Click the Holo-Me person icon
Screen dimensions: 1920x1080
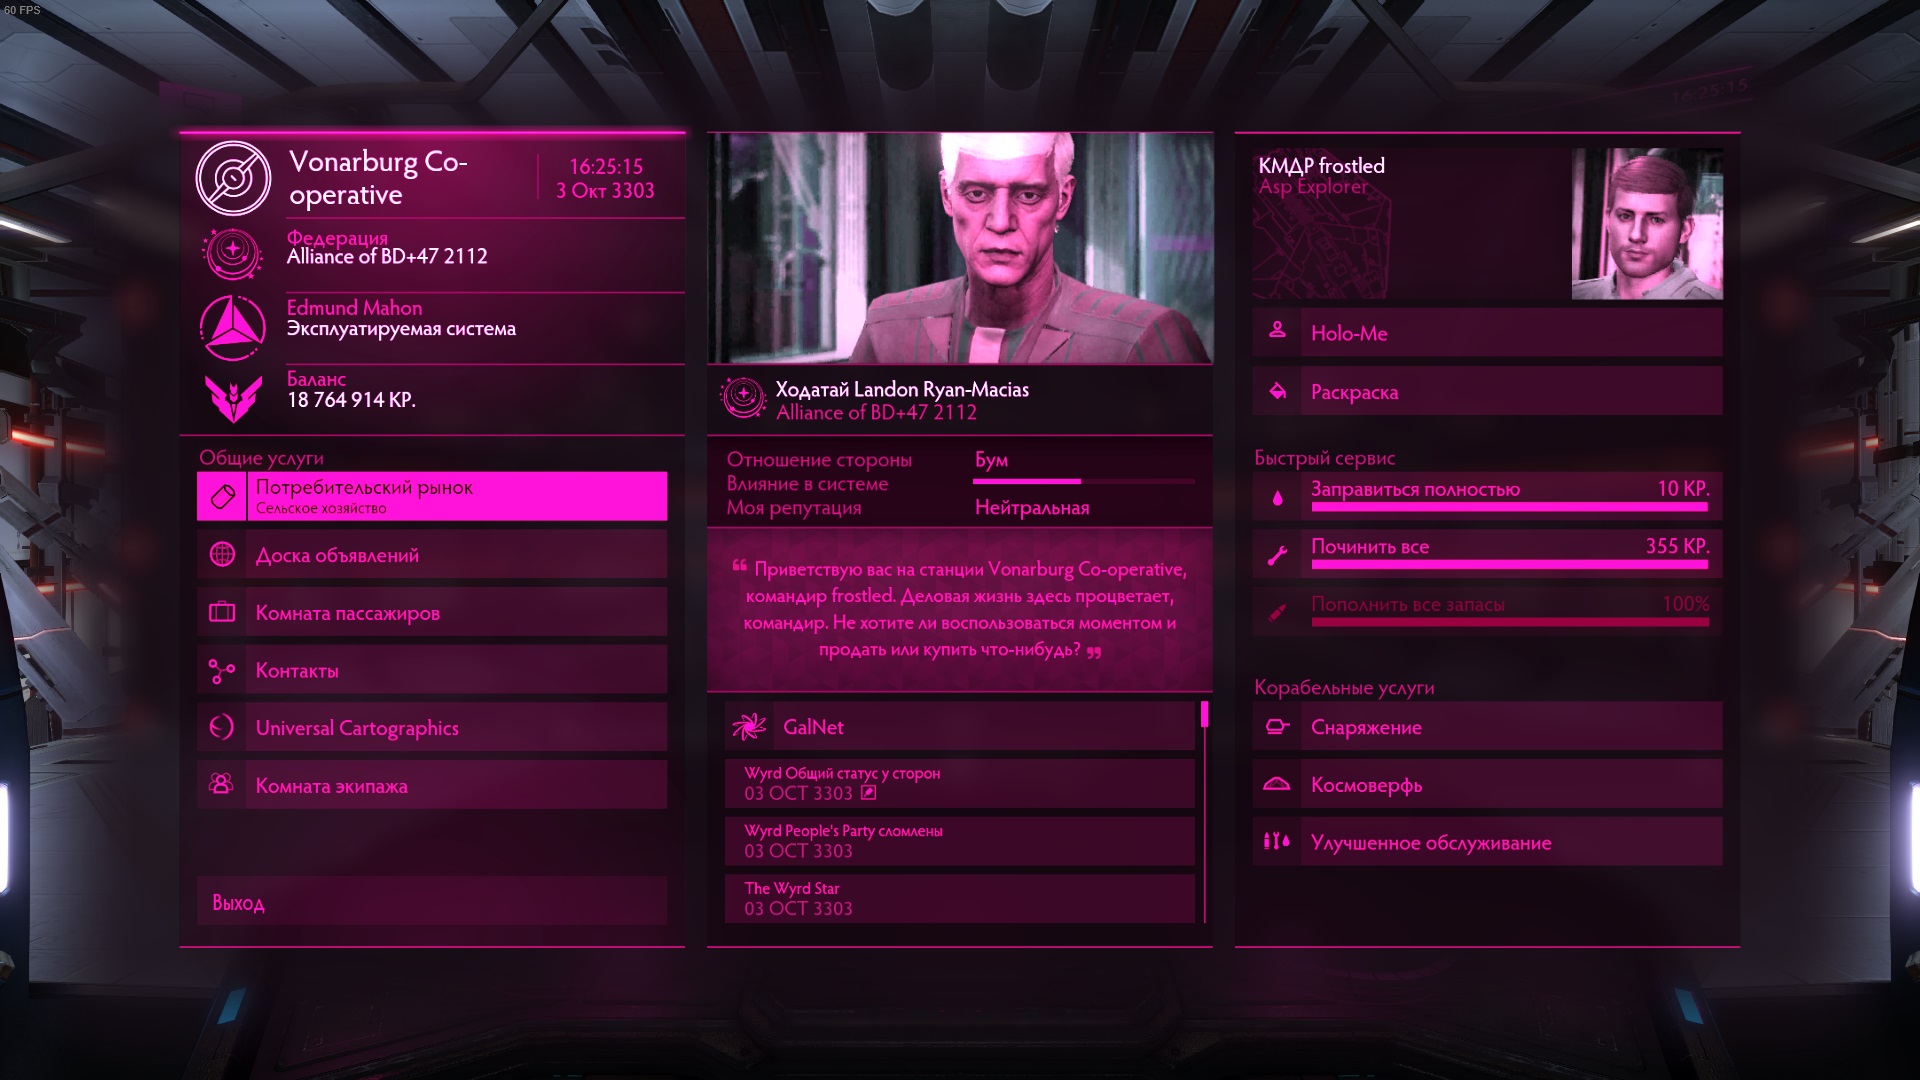pos(1277,329)
